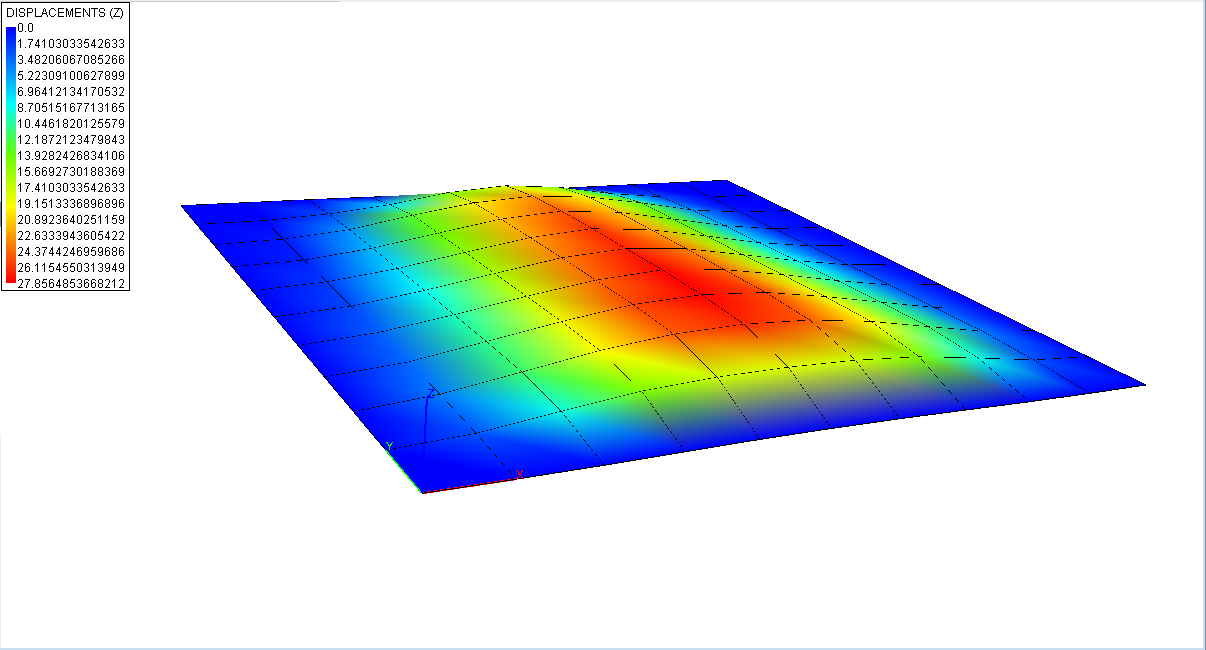
Task: Click the red end of the color bar
Action: 10,281
